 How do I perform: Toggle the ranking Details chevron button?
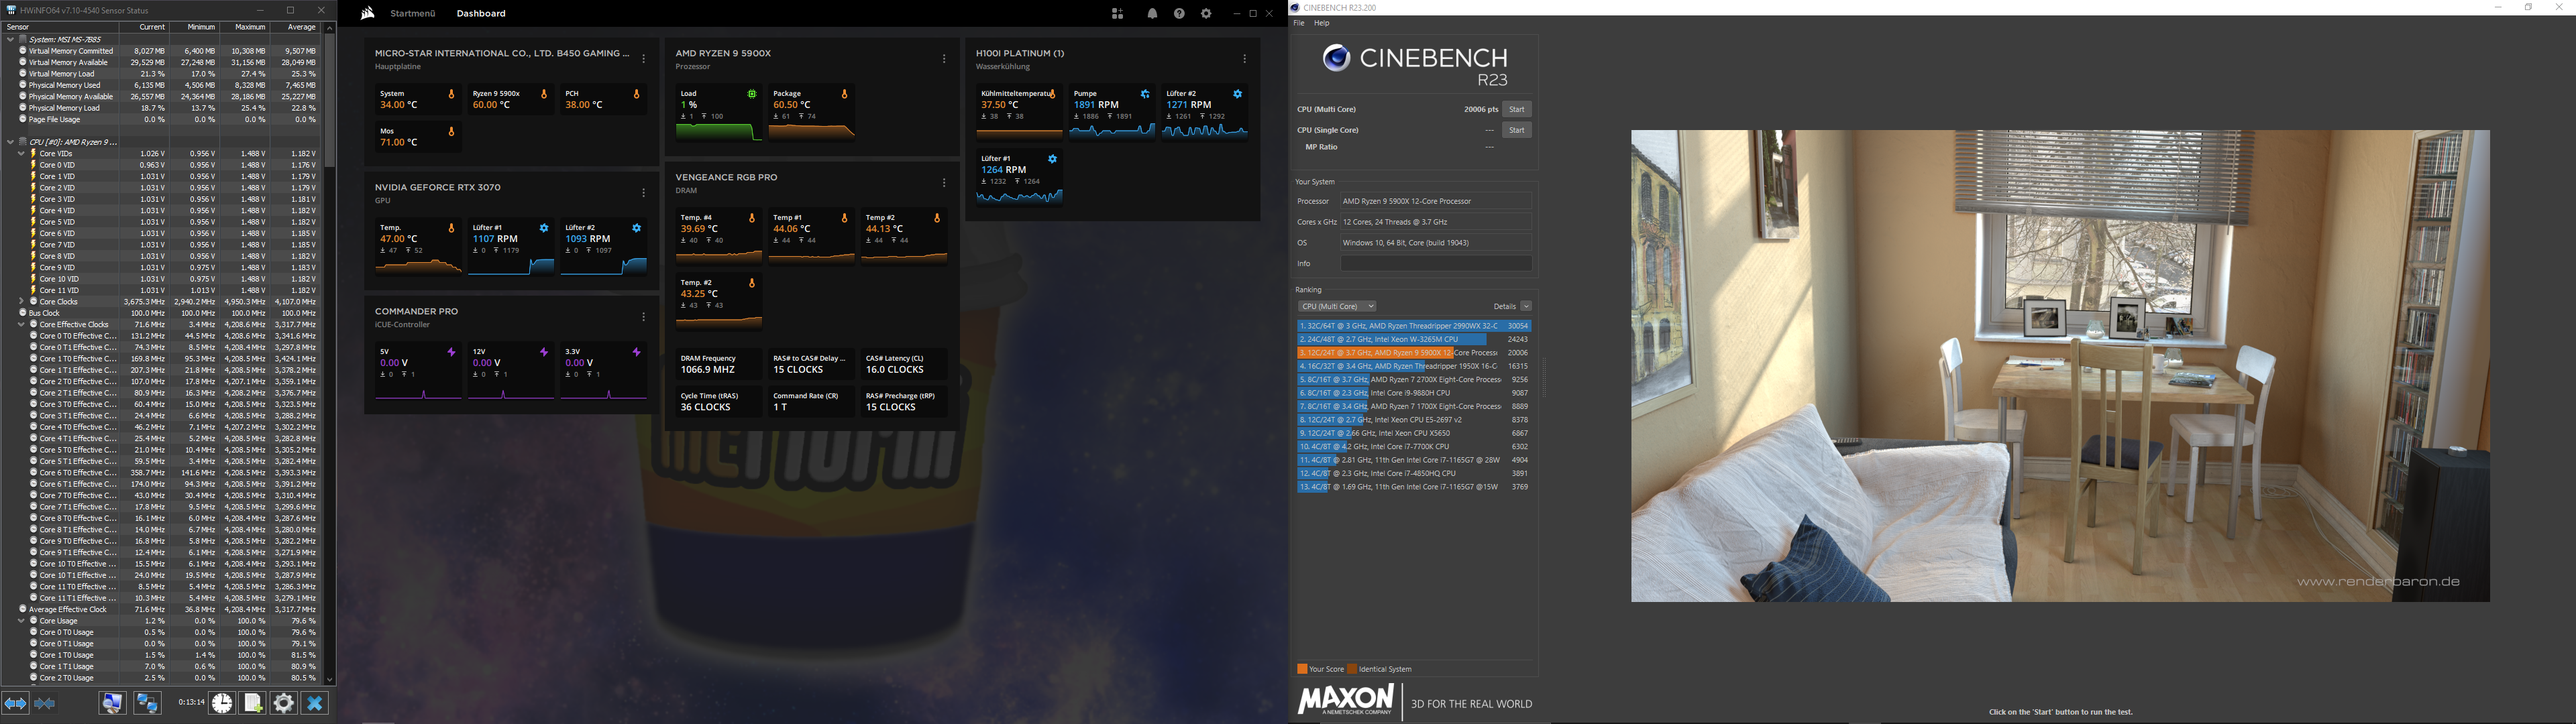click(1526, 306)
